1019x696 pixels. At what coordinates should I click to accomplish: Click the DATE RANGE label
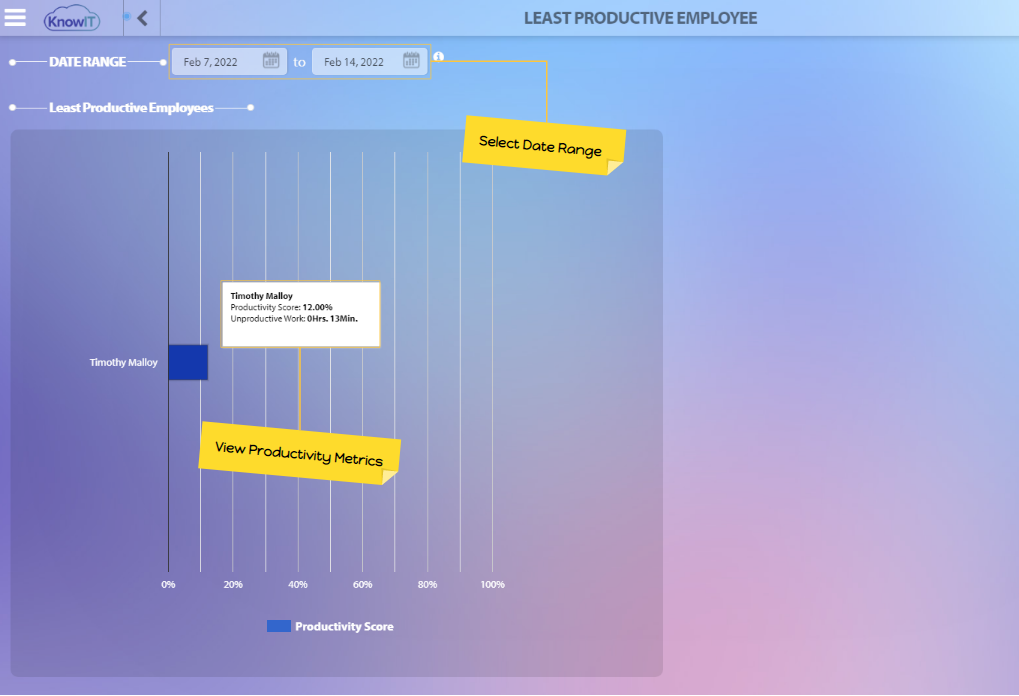(88, 62)
